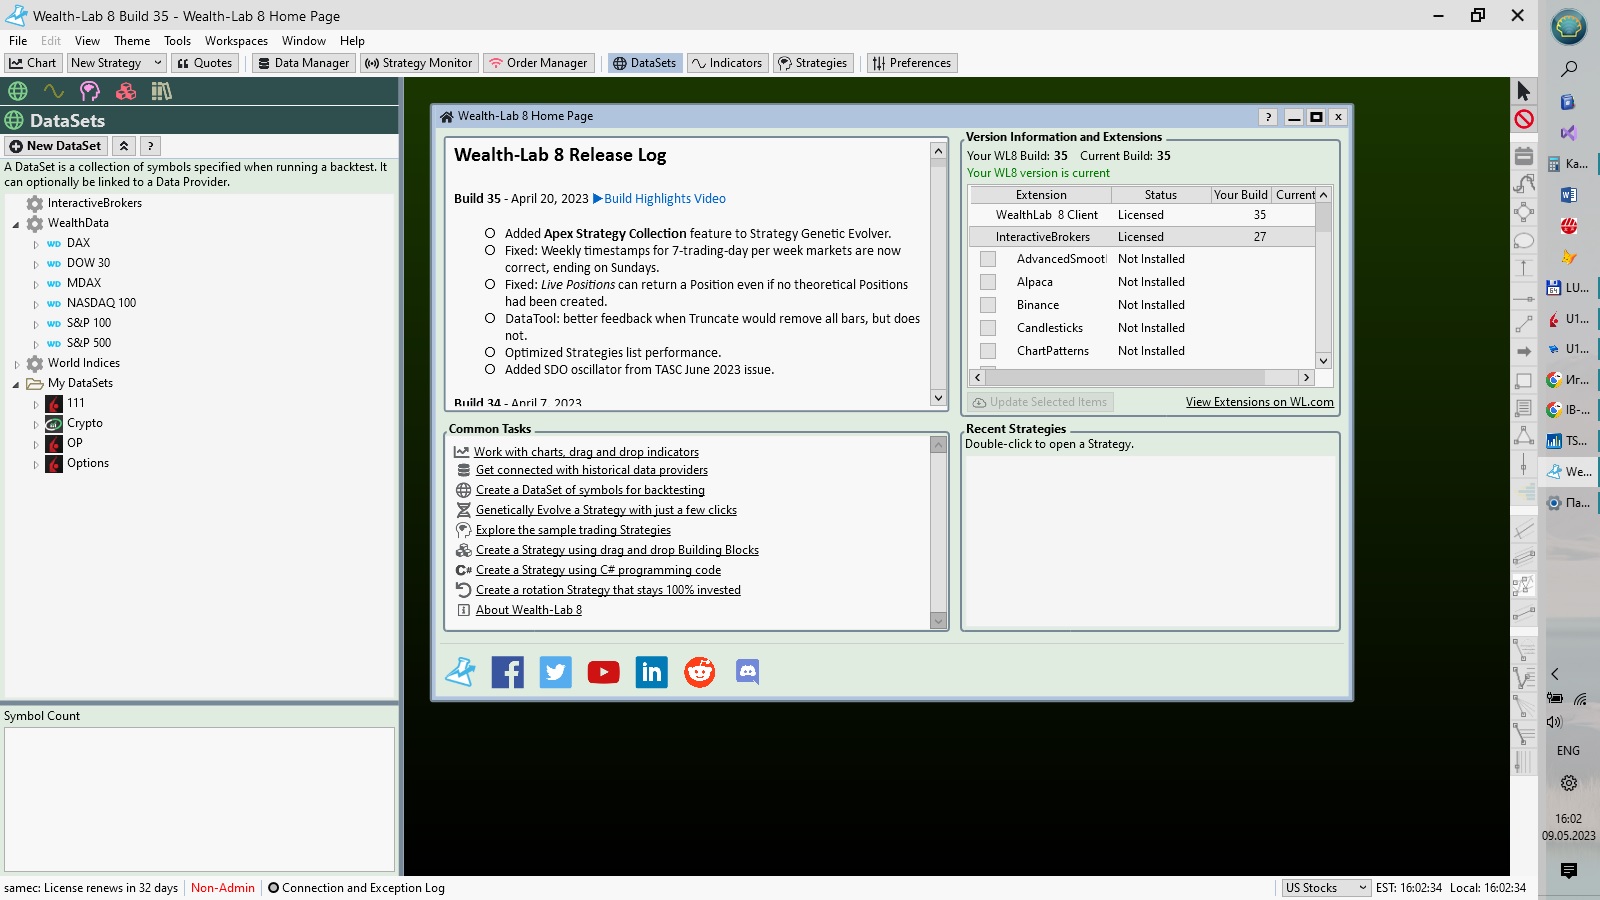Open the View menu
This screenshot has width=1600, height=900.
(x=87, y=41)
